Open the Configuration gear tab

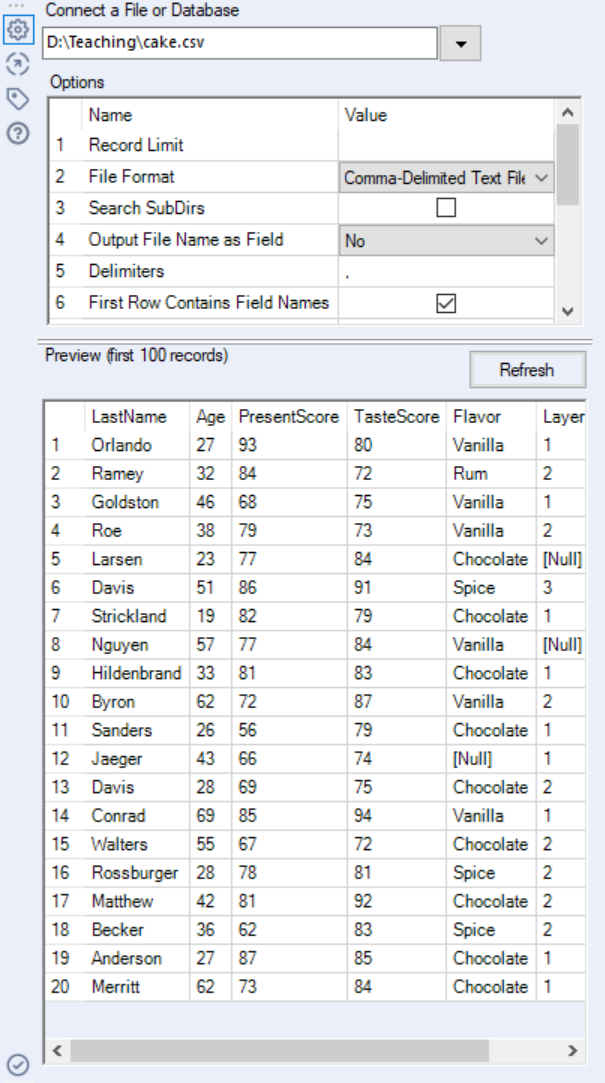coord(16,30)
